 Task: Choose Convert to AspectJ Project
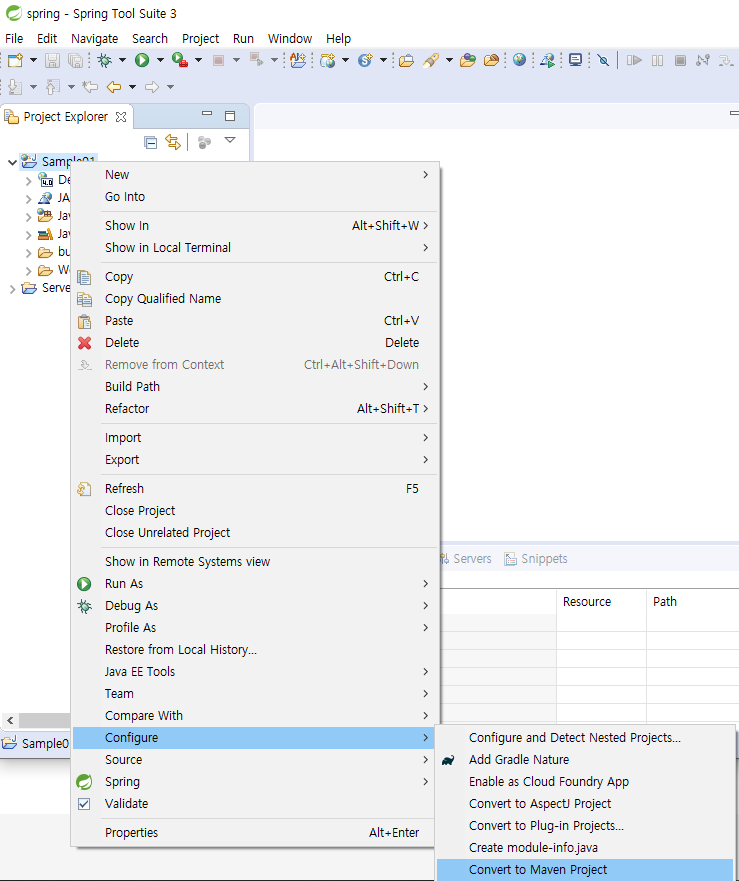pos(586,803)
